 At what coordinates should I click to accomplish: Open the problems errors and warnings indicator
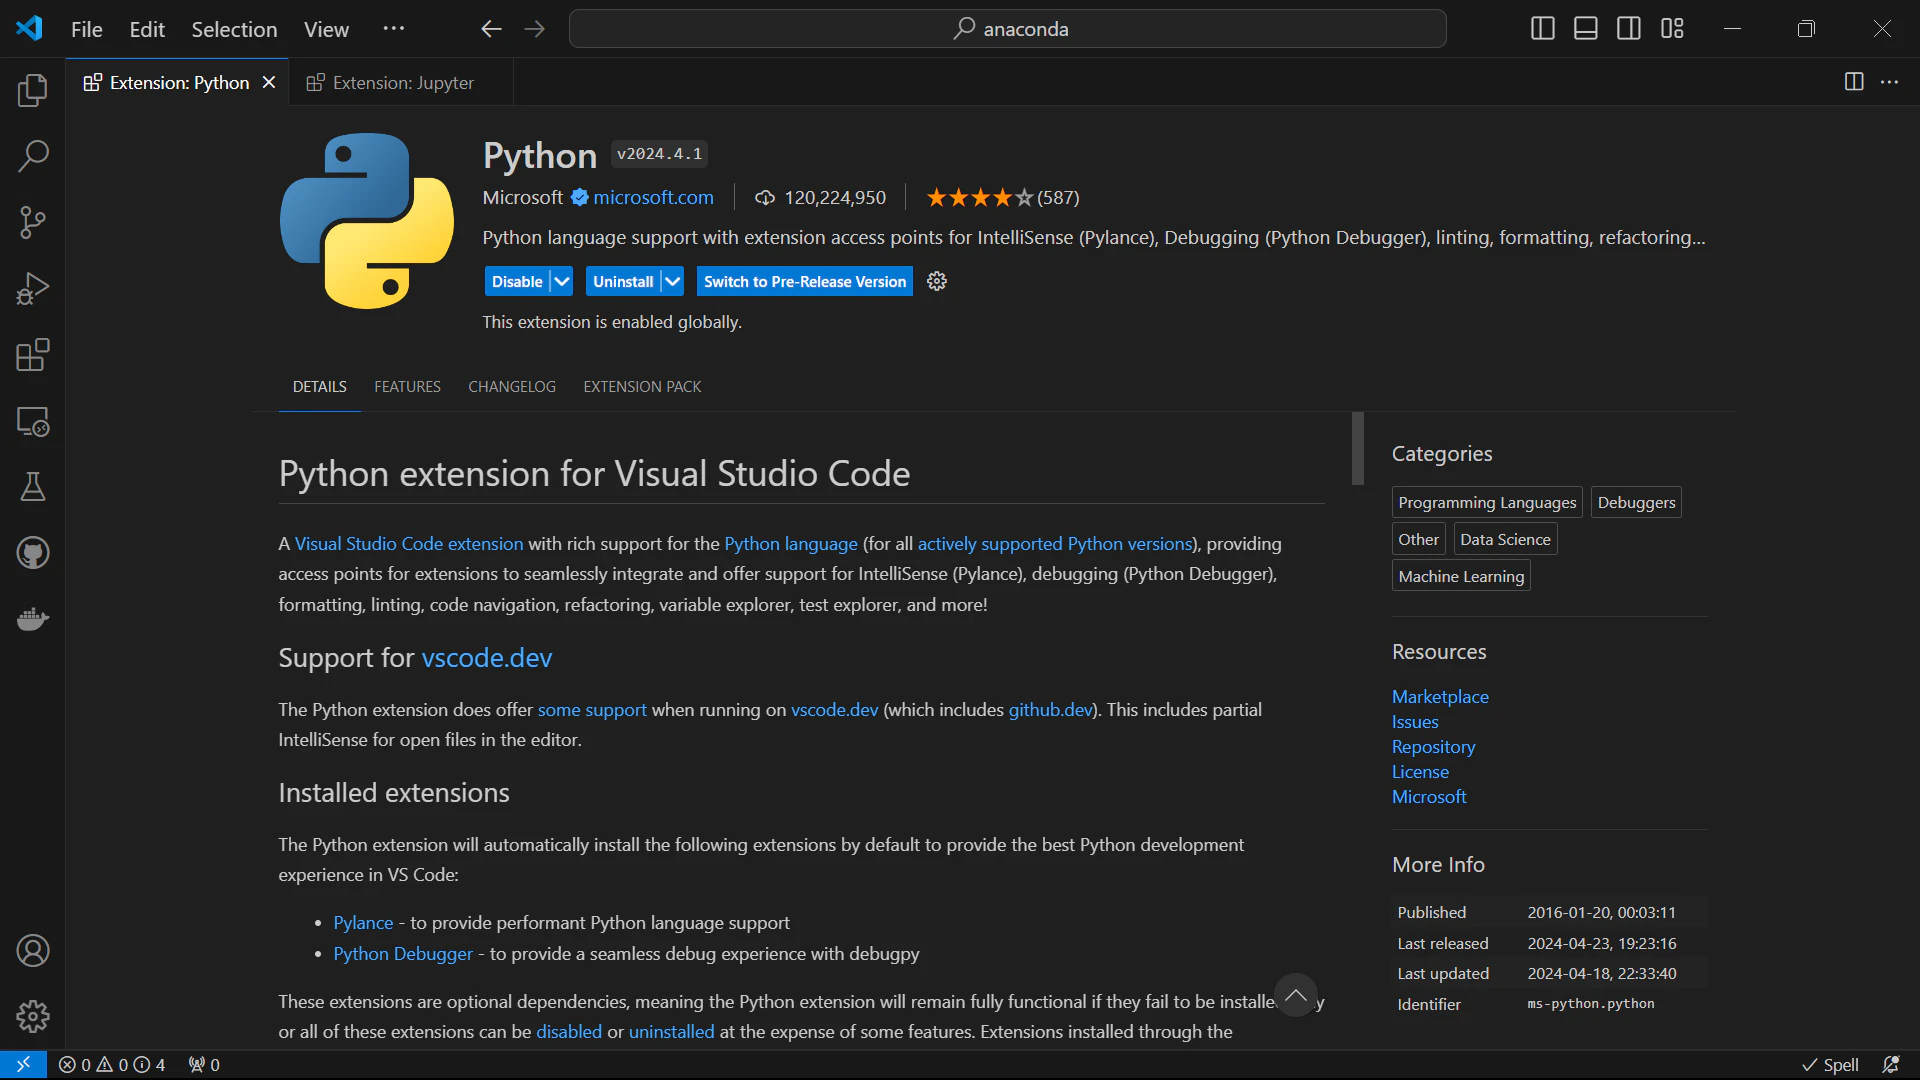pyautogui.click(x=112, y=1065)
